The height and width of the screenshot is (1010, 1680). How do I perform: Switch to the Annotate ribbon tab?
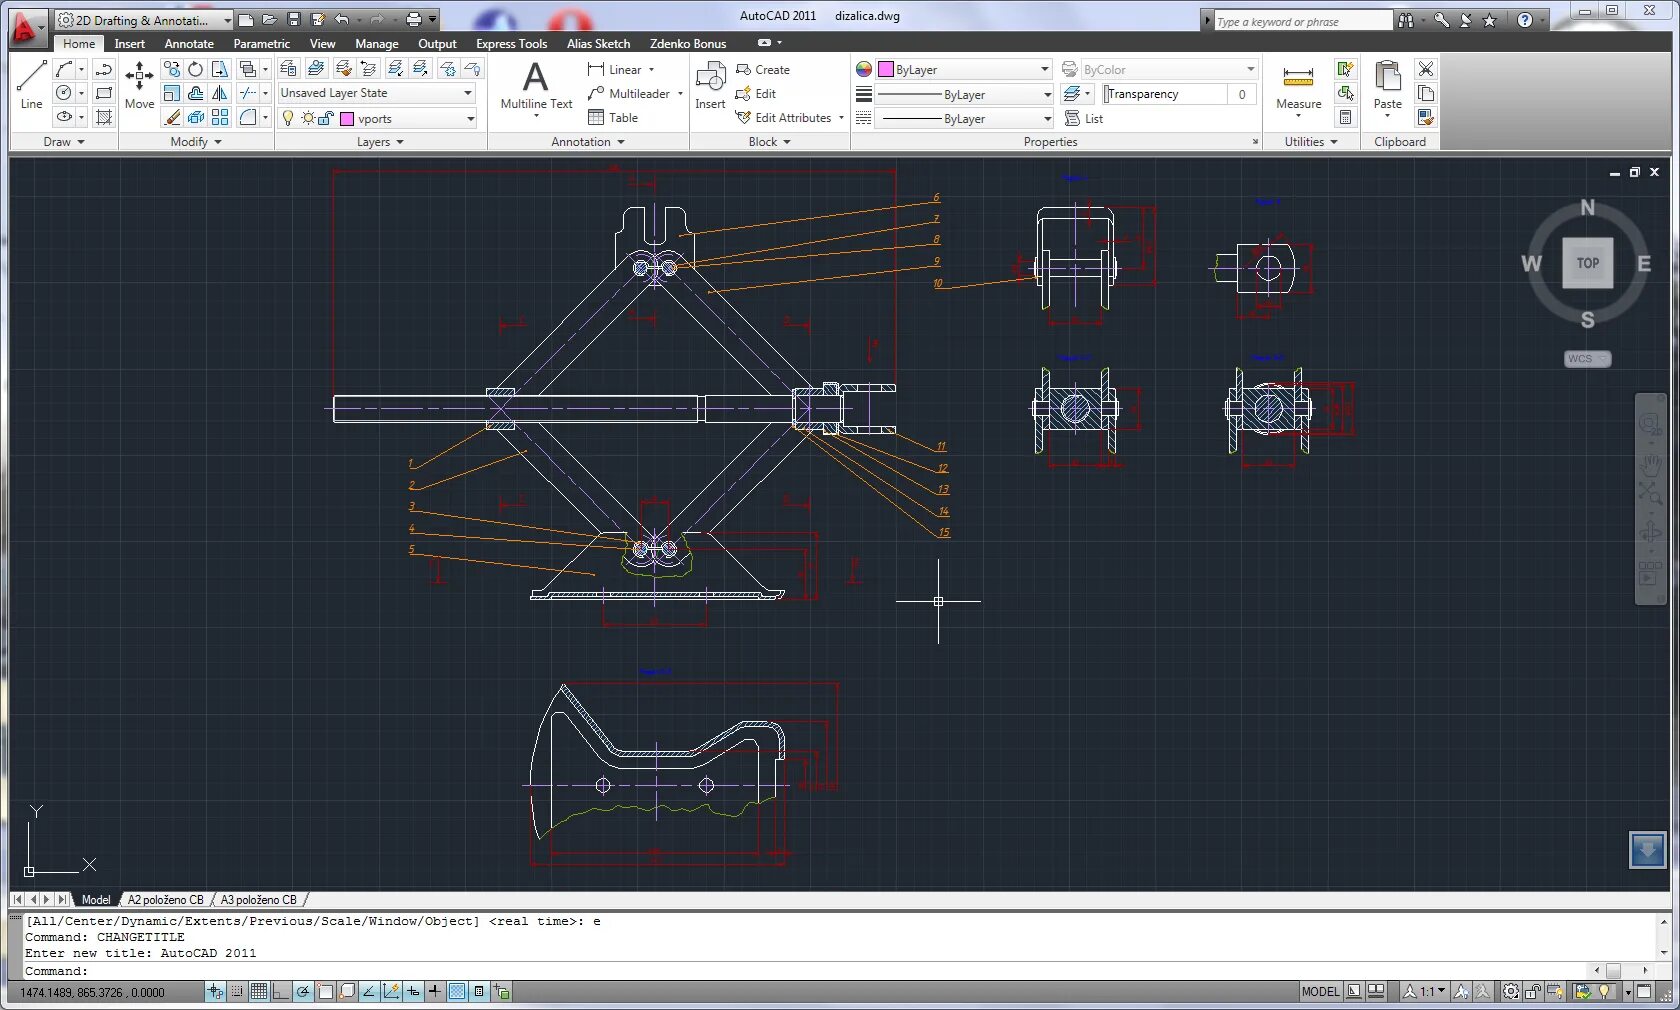tap(189, 43)
